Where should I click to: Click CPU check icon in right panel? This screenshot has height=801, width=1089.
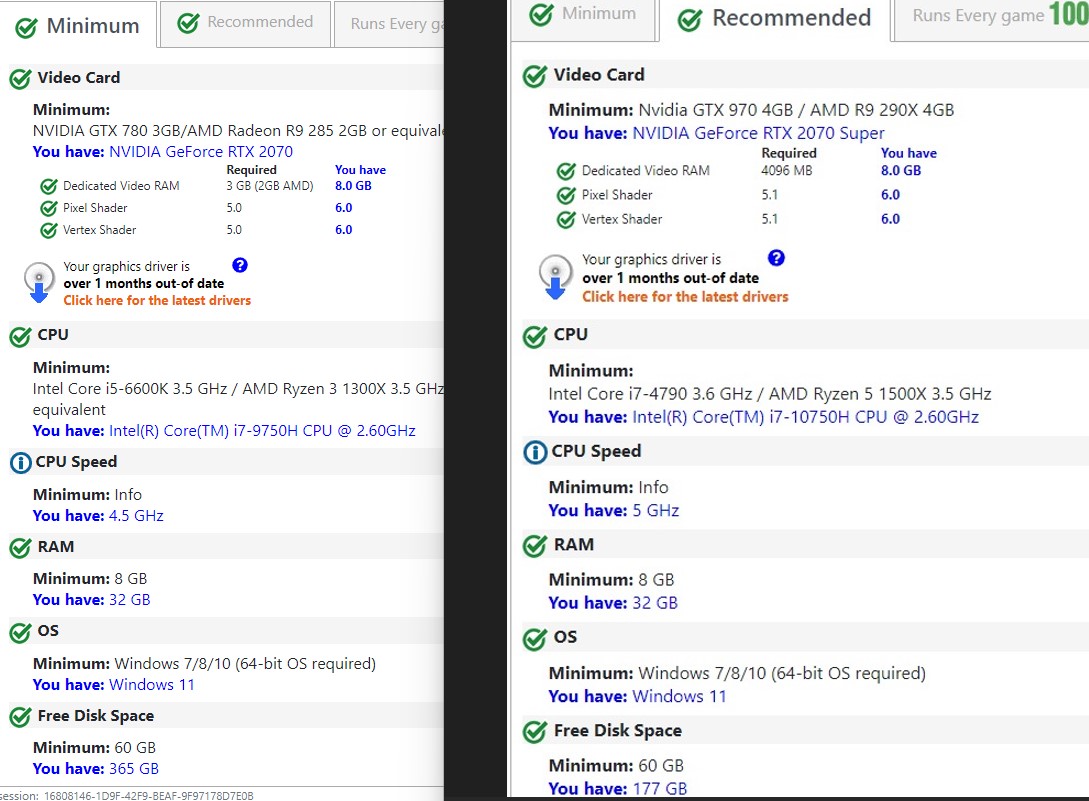tap(535, 336)
